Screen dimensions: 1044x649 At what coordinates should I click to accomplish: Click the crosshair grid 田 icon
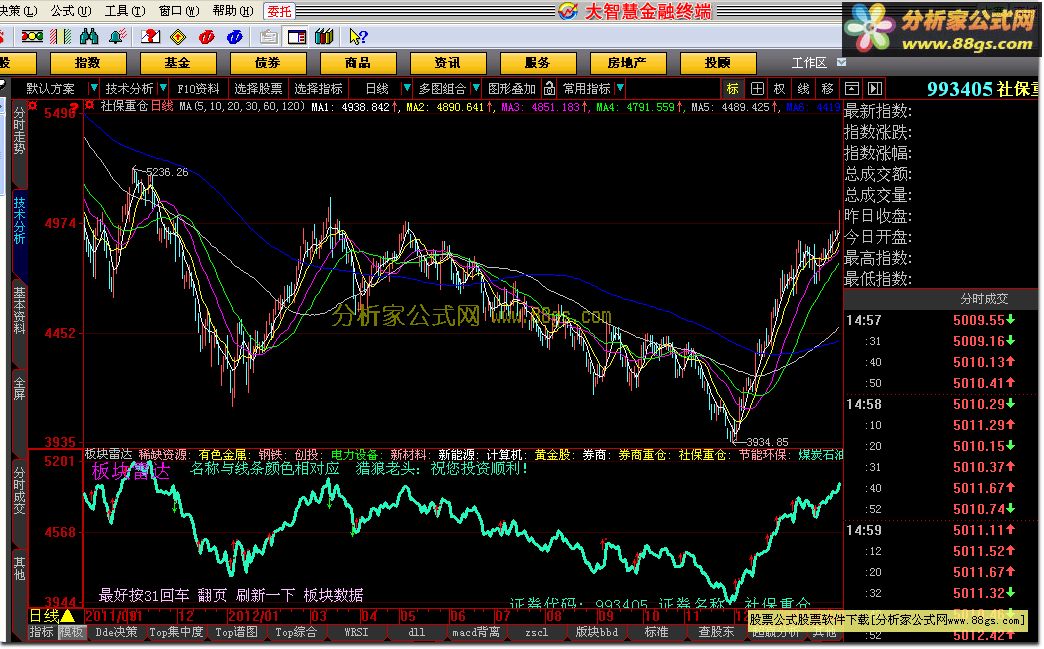pos(757,89)
